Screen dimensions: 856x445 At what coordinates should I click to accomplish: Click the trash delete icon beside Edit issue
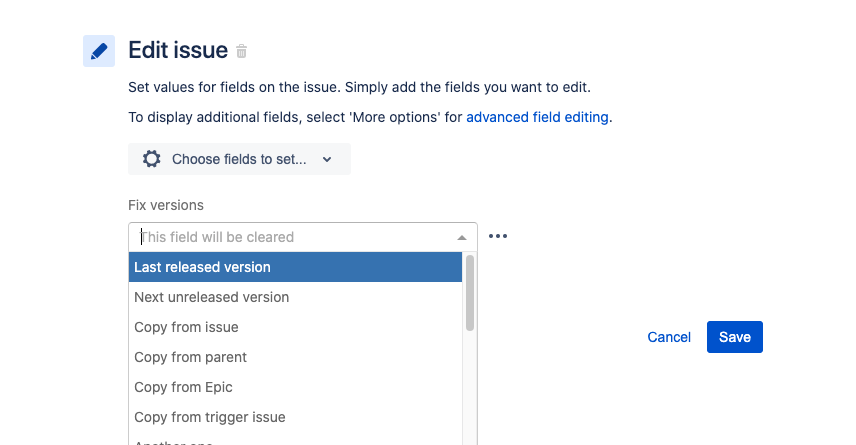click(x=242, y=51)
